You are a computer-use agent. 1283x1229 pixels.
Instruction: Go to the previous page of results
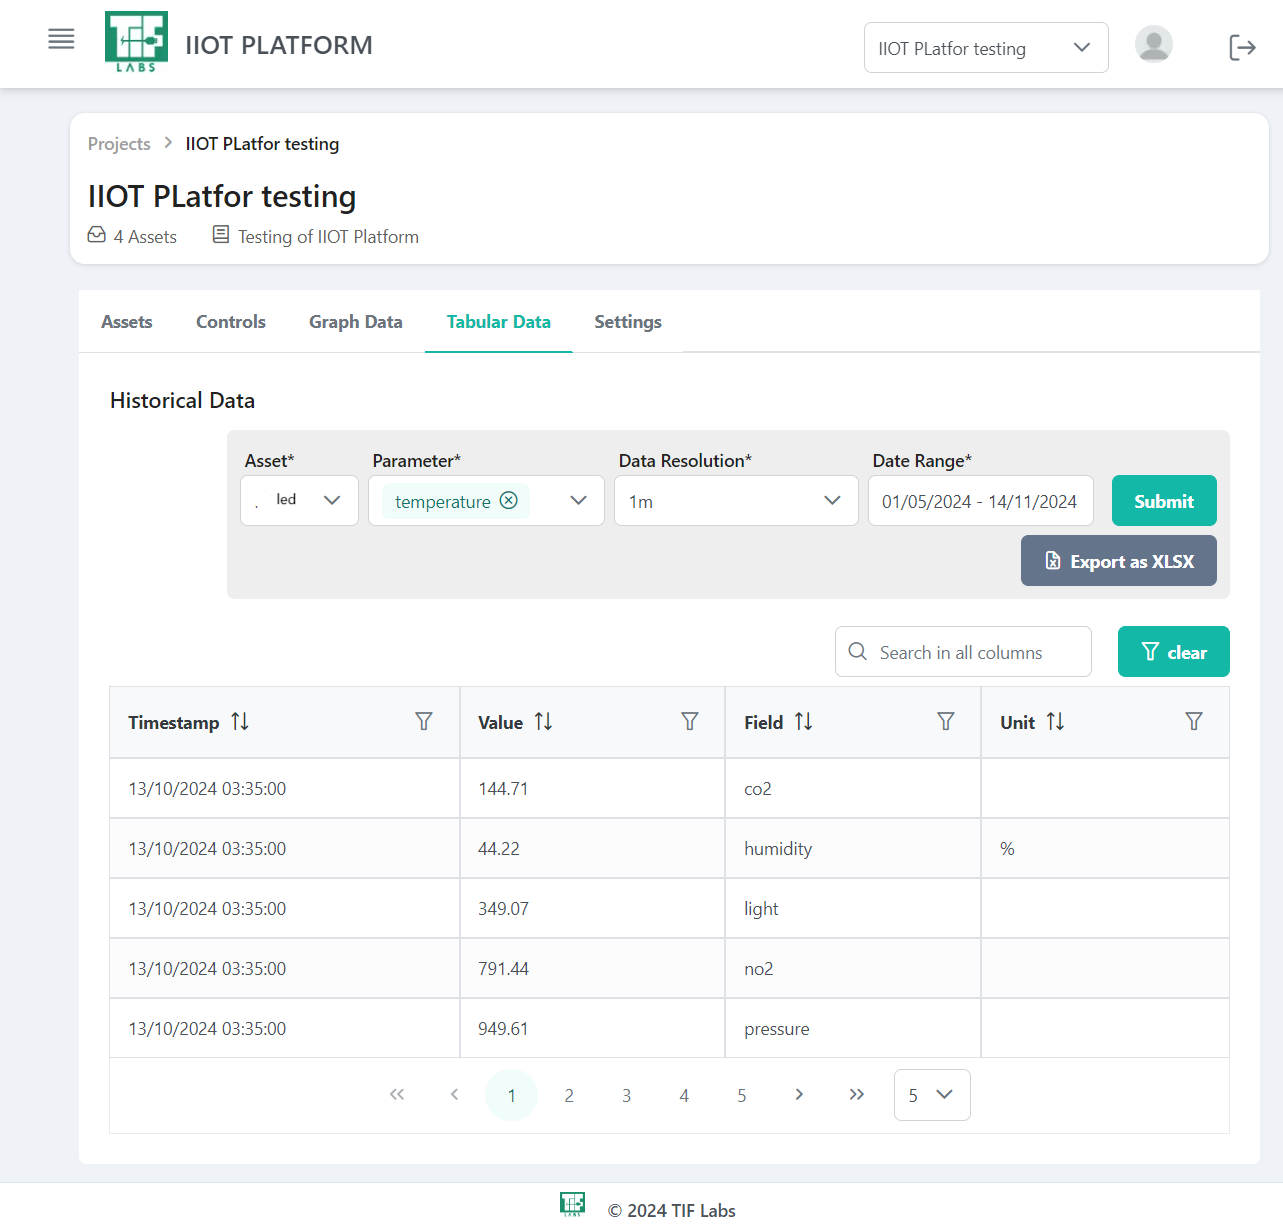[454, 1094]
